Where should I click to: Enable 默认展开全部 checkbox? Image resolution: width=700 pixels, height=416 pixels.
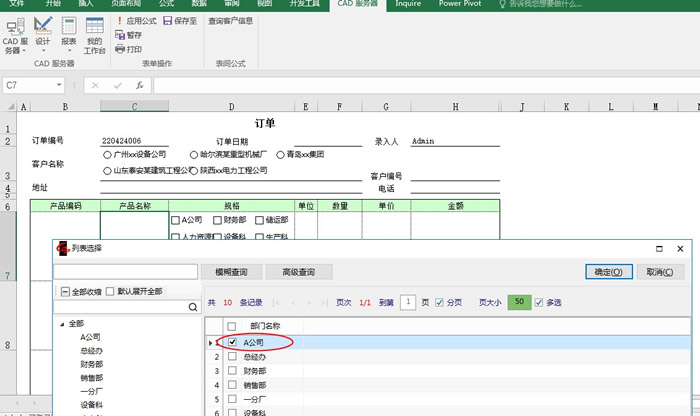coord(111,292)
